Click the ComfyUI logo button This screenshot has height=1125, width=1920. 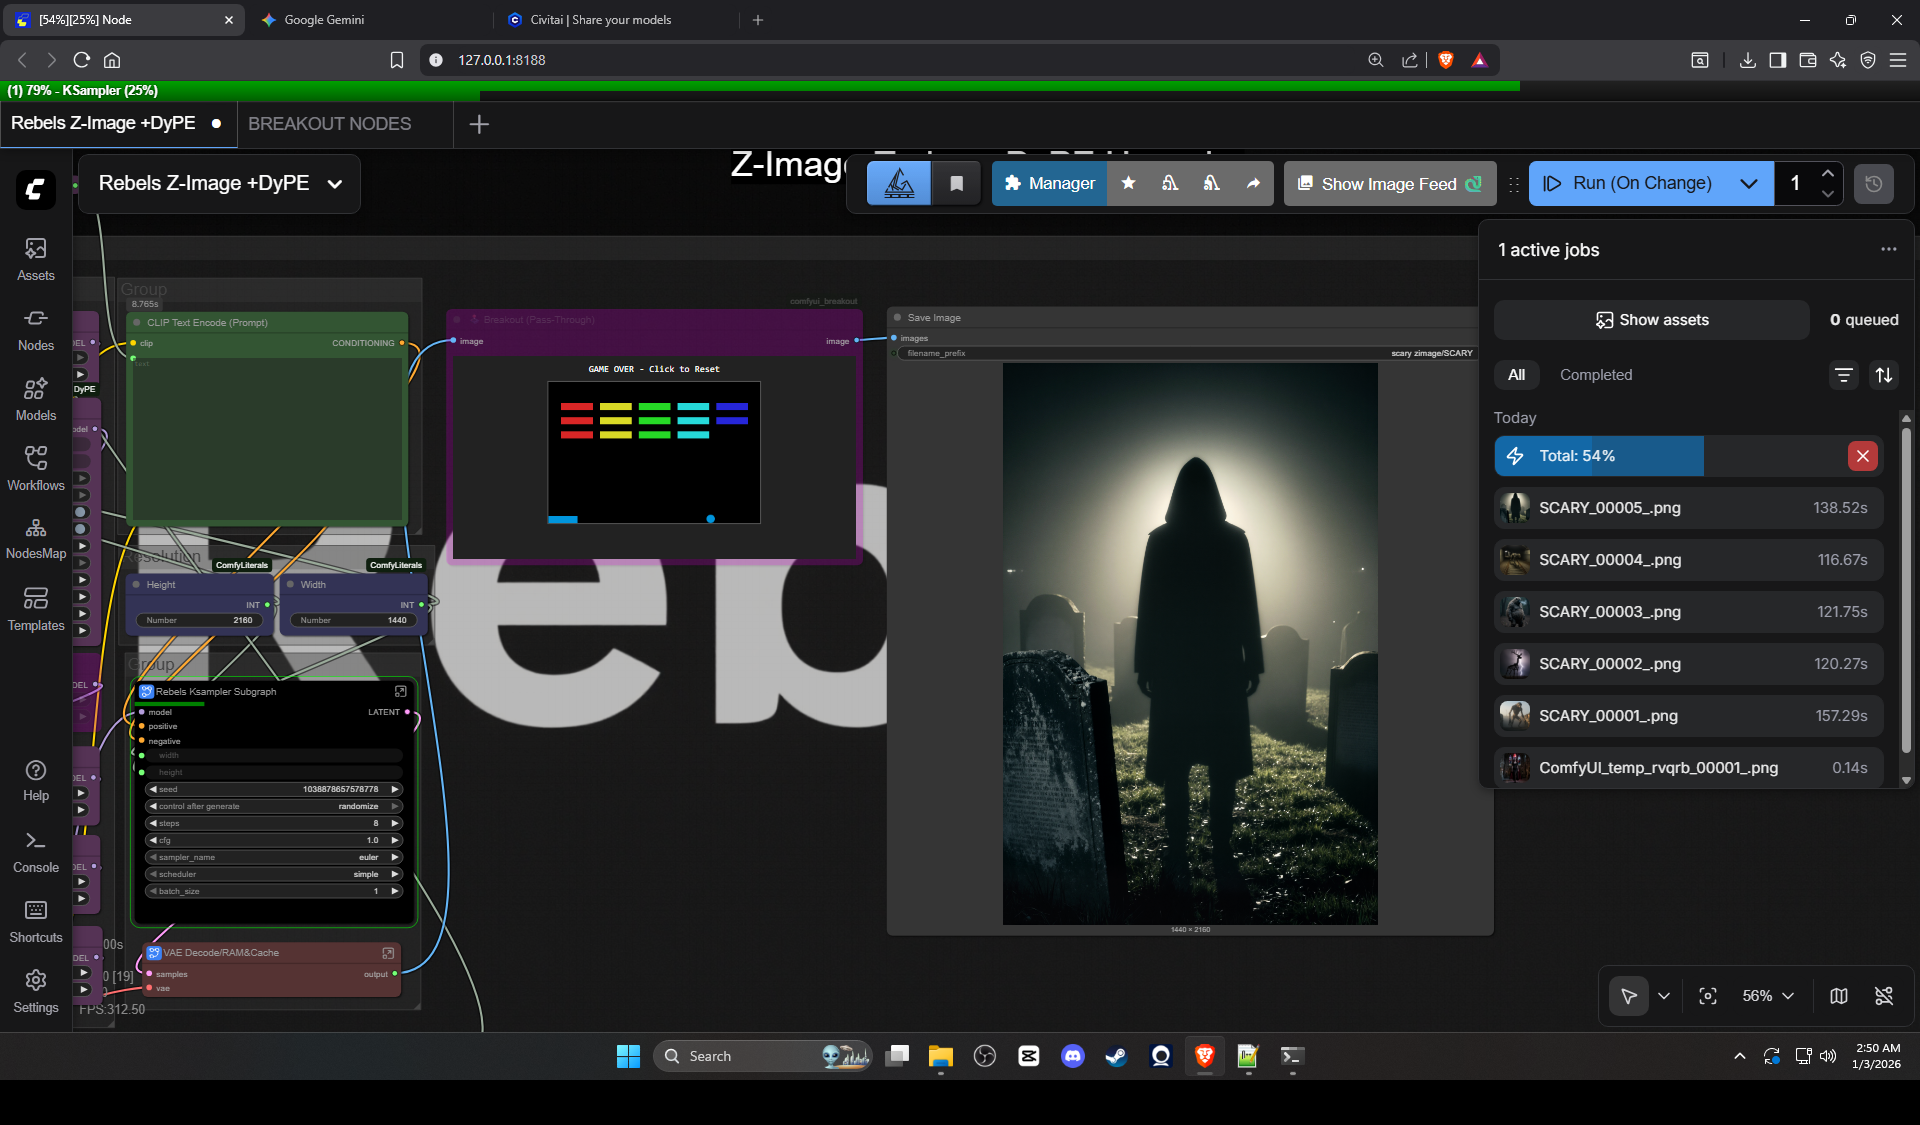(x=36, y=188)
